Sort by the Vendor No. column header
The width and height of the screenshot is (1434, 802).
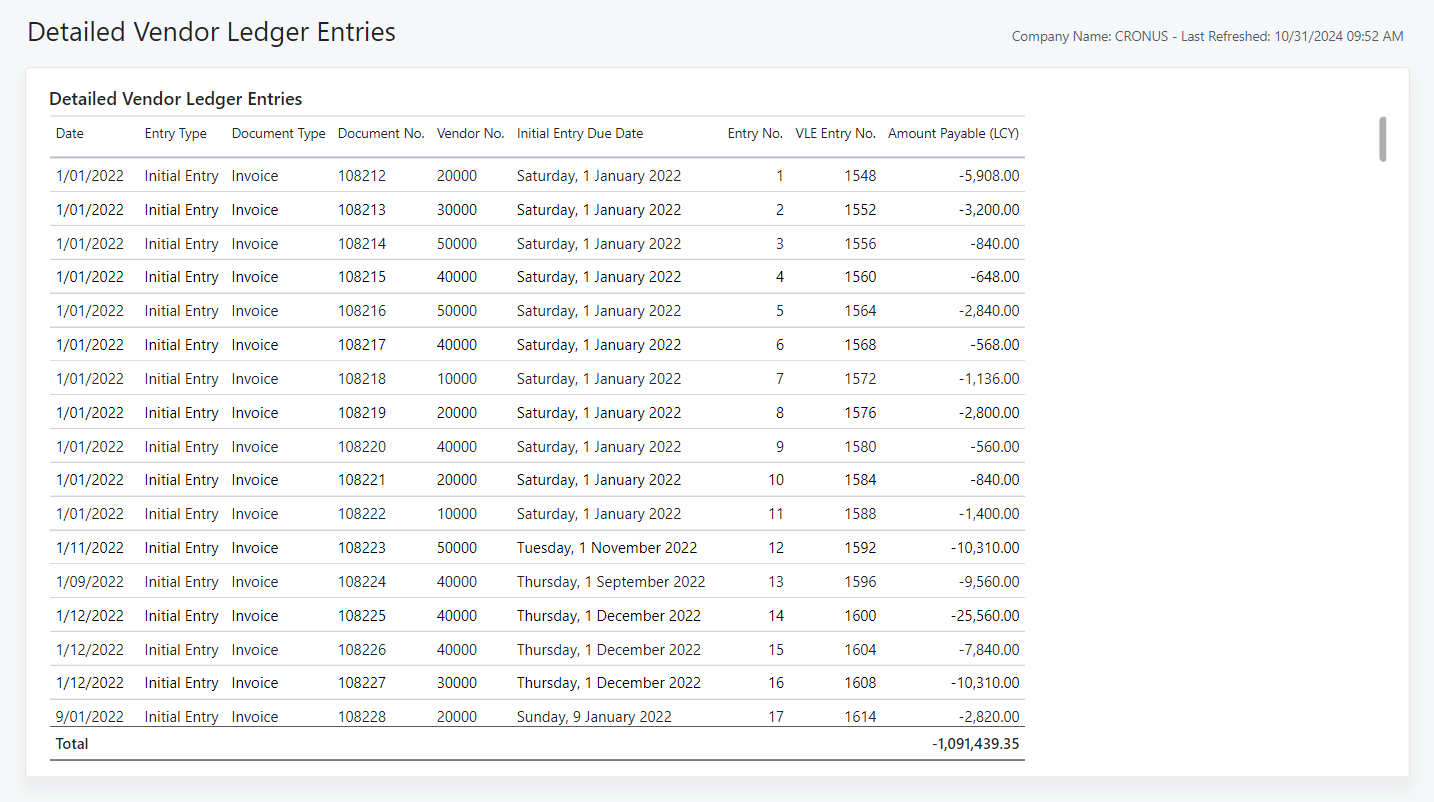(x=470, y=133)
